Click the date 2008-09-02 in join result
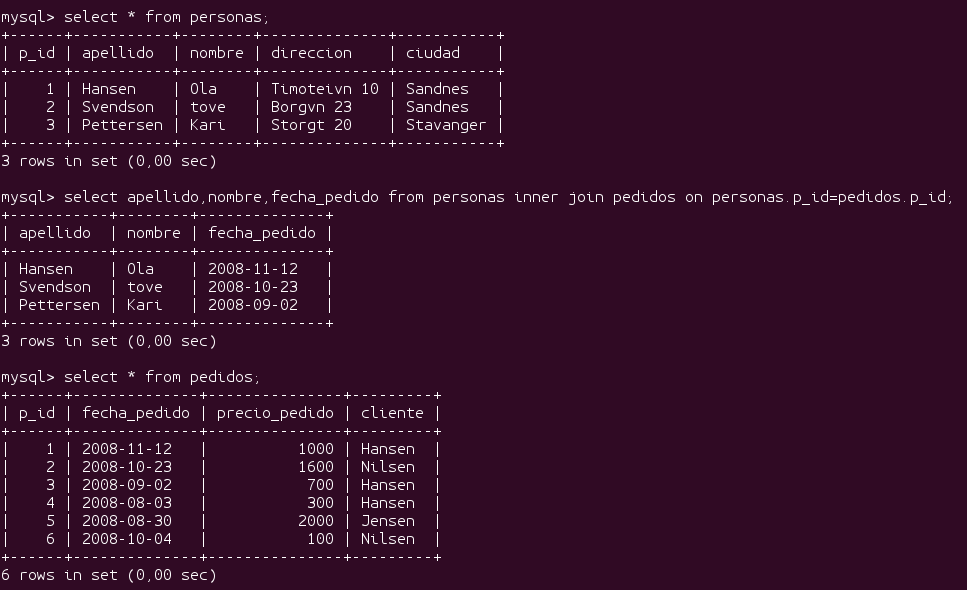 coord(253,305)
